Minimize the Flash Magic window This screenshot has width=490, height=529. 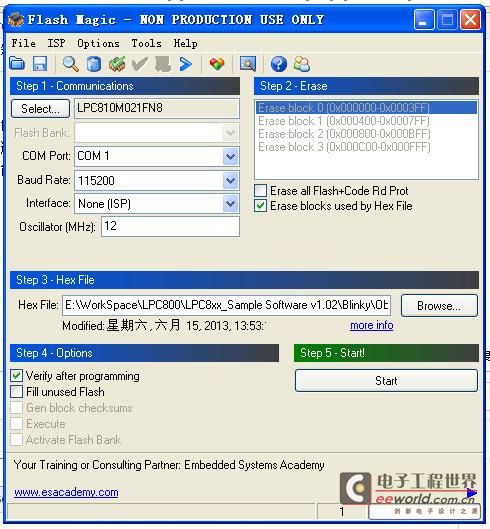pyautogui.click(x=424, y=19)
